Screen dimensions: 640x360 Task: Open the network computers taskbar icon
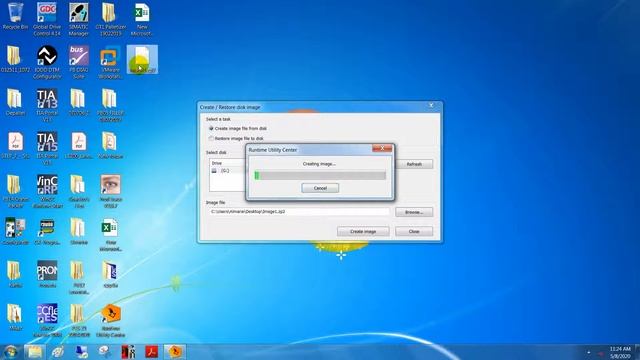pos(81,351)
